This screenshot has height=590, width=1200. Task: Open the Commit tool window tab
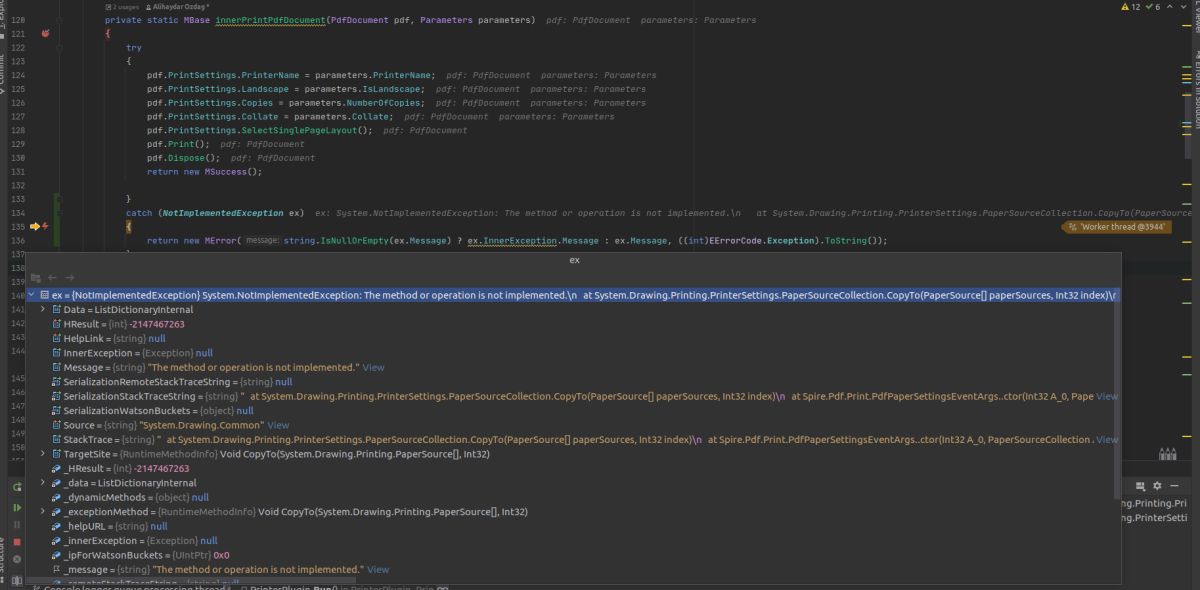3,72
